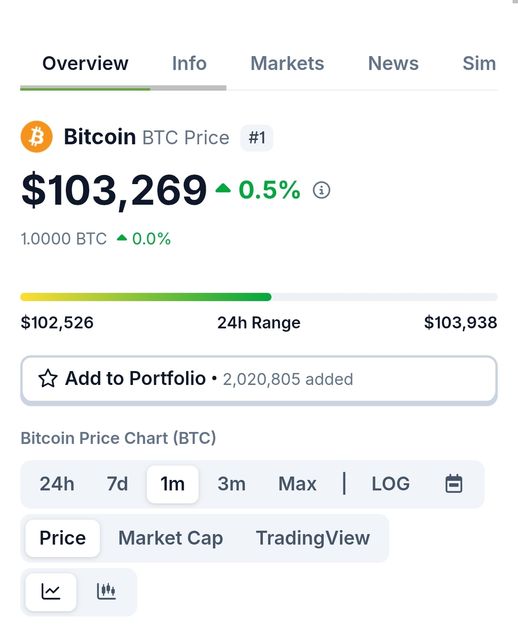Select the Max chart range
The image size is (518, 640).
[297, 484]
